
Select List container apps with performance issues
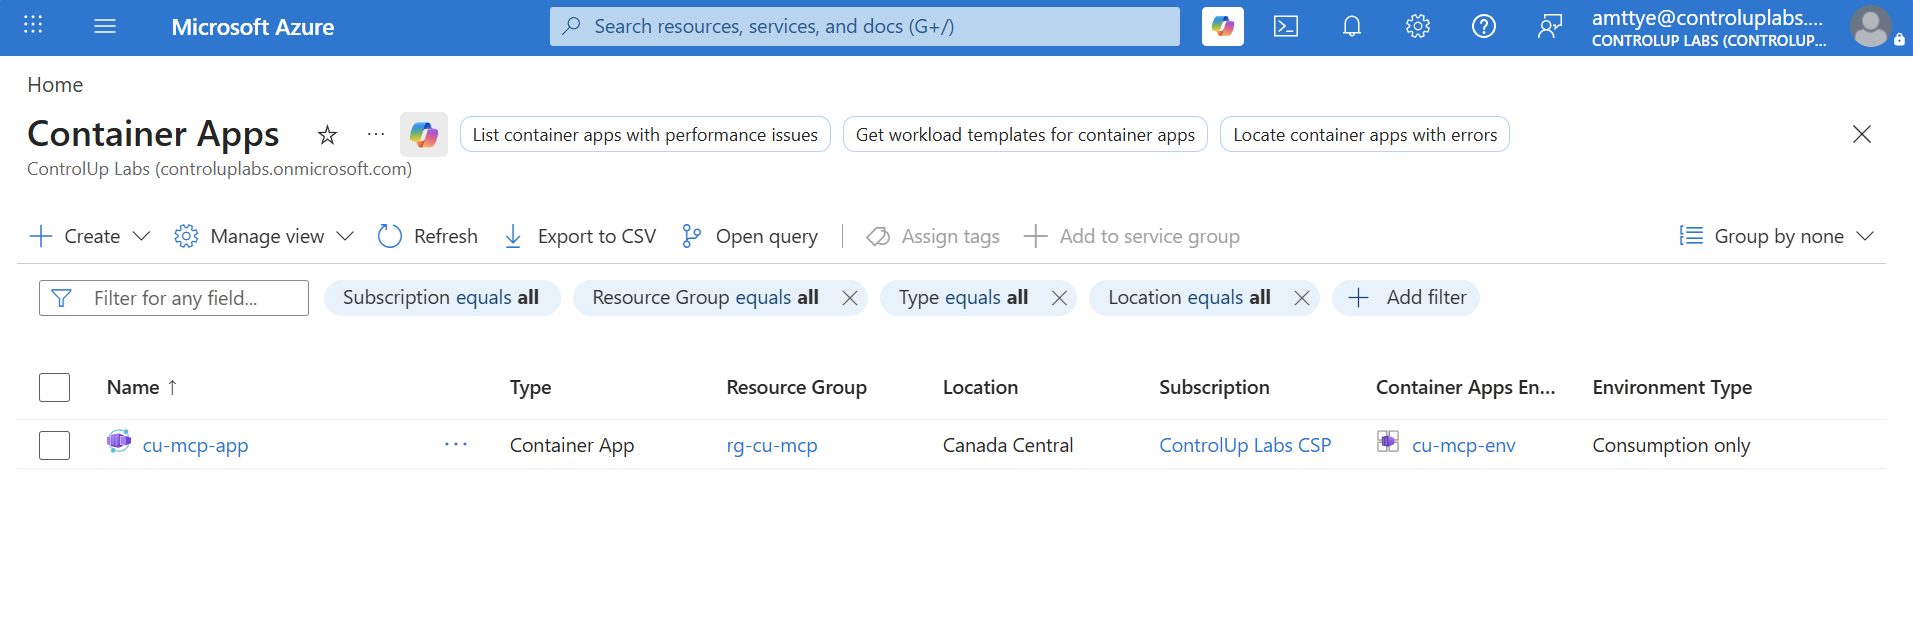point(645,135)
